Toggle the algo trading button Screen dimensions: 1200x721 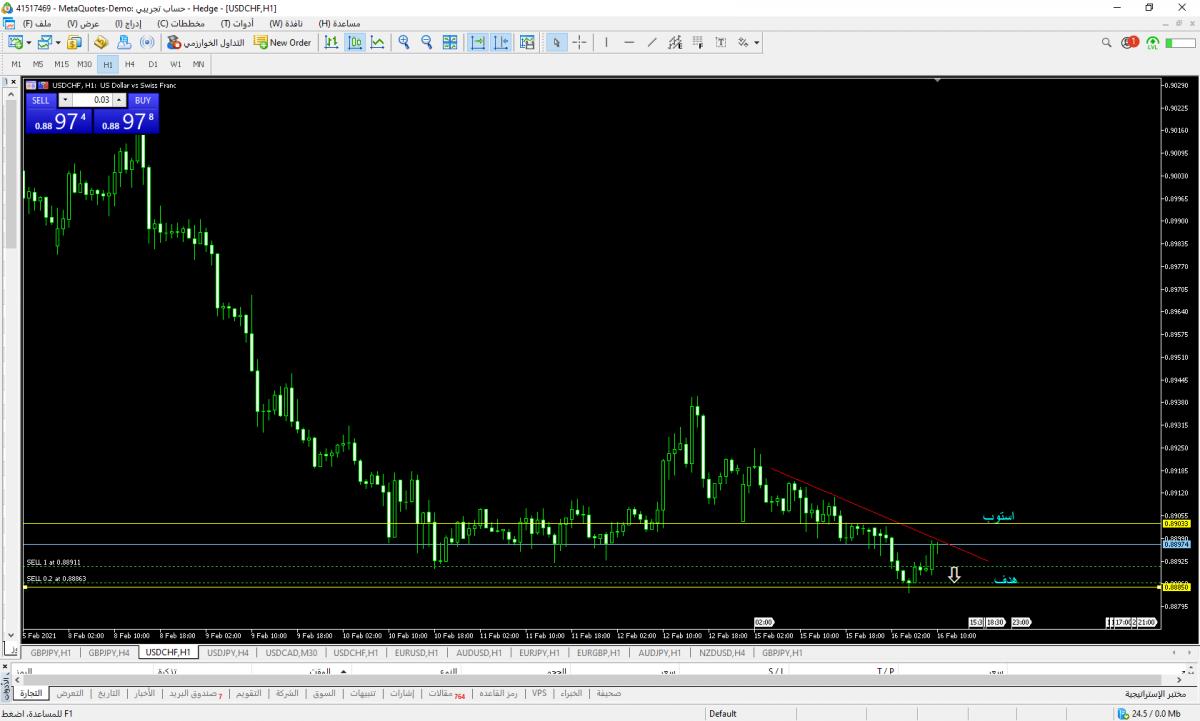click(206, 42)
